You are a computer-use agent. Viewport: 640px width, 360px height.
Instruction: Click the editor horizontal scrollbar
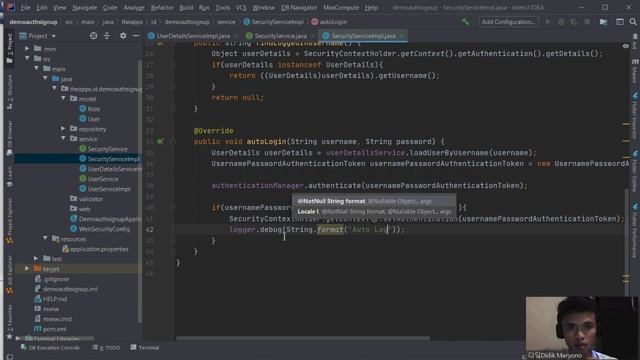(303, 338)
